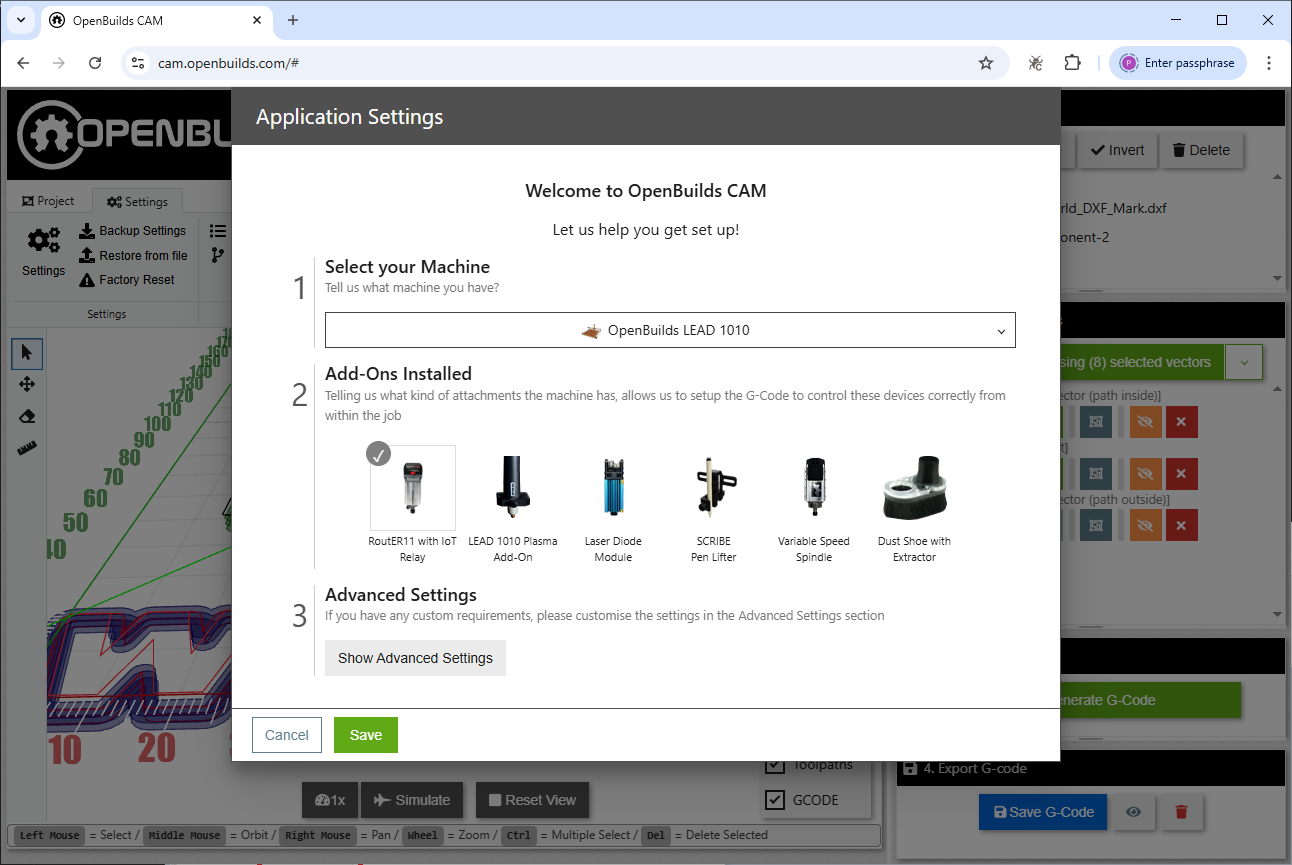Toggle the GCODE visibility checkbox
This screenshot has height=865, width=1292.
[775, 800]
